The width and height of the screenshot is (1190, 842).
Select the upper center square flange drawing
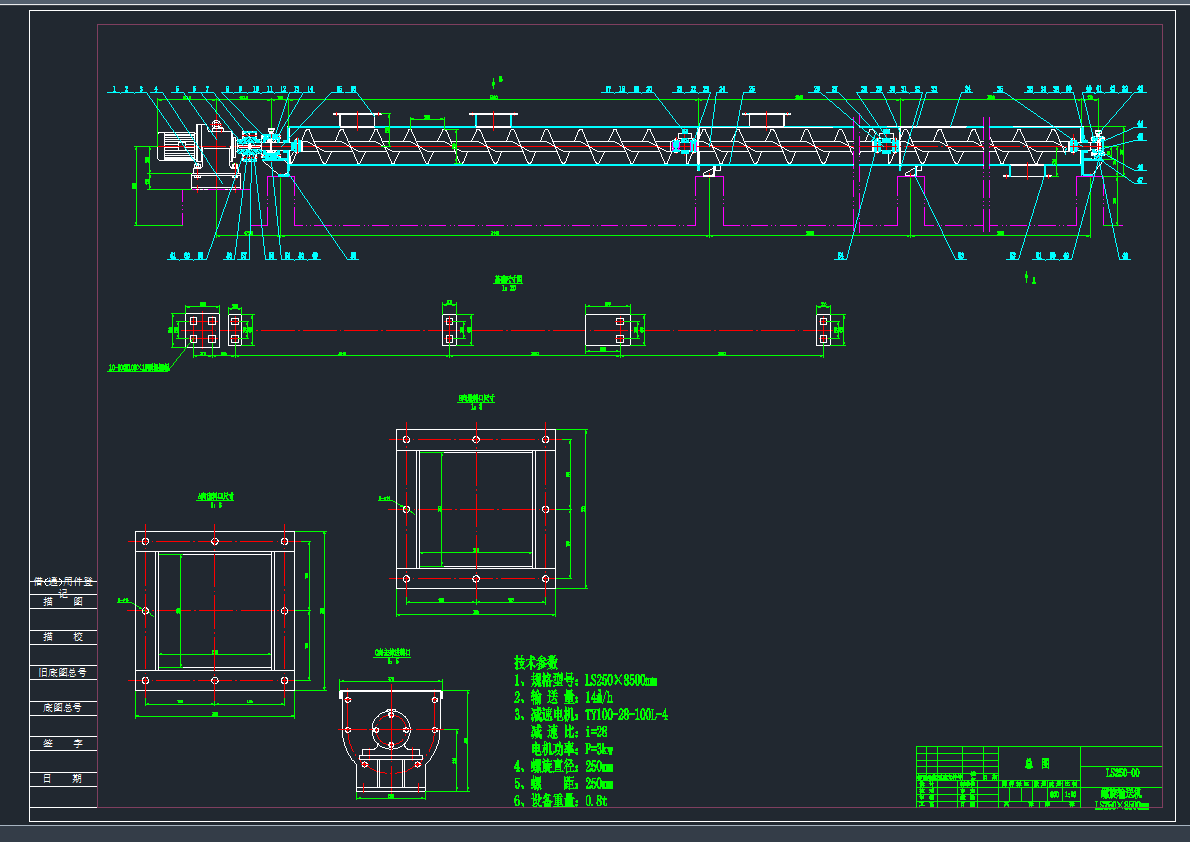[475, 509]
